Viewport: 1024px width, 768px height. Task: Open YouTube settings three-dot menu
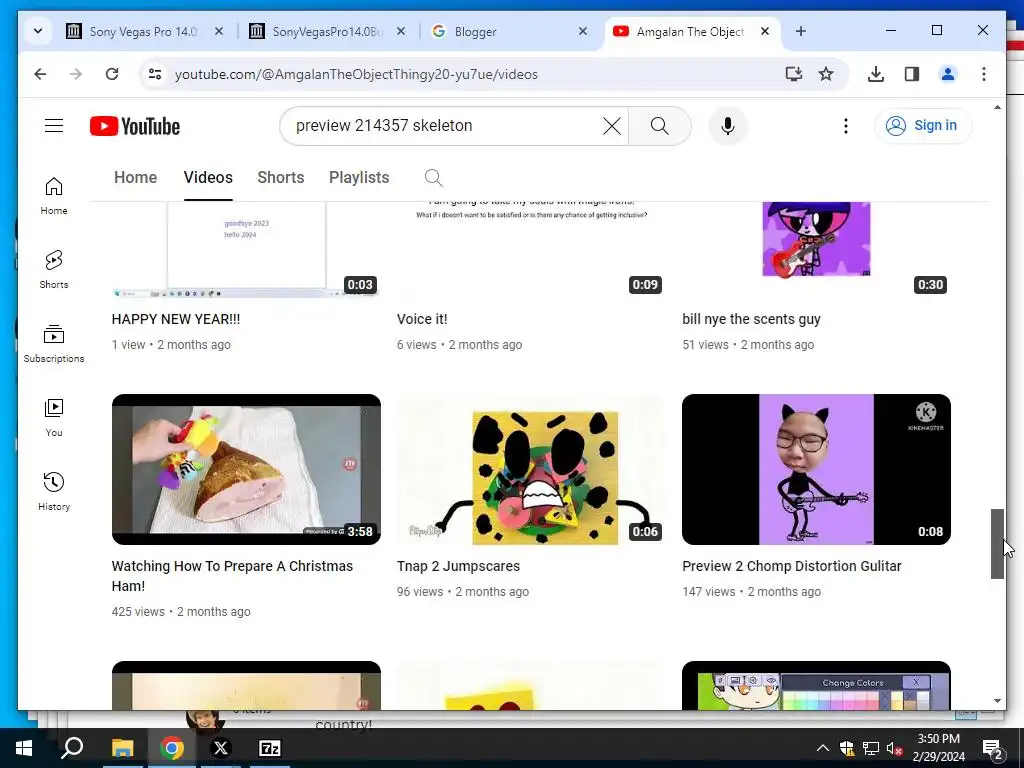846,125
